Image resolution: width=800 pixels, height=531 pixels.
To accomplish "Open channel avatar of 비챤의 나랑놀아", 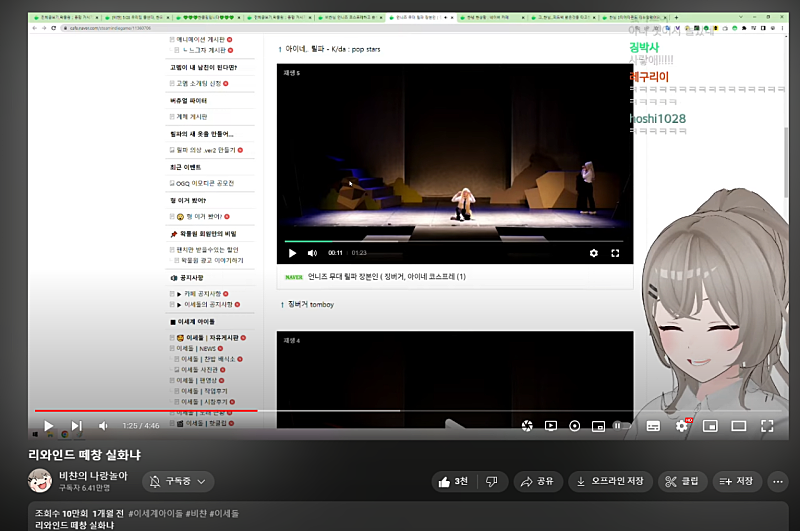I will click(40, 481).
